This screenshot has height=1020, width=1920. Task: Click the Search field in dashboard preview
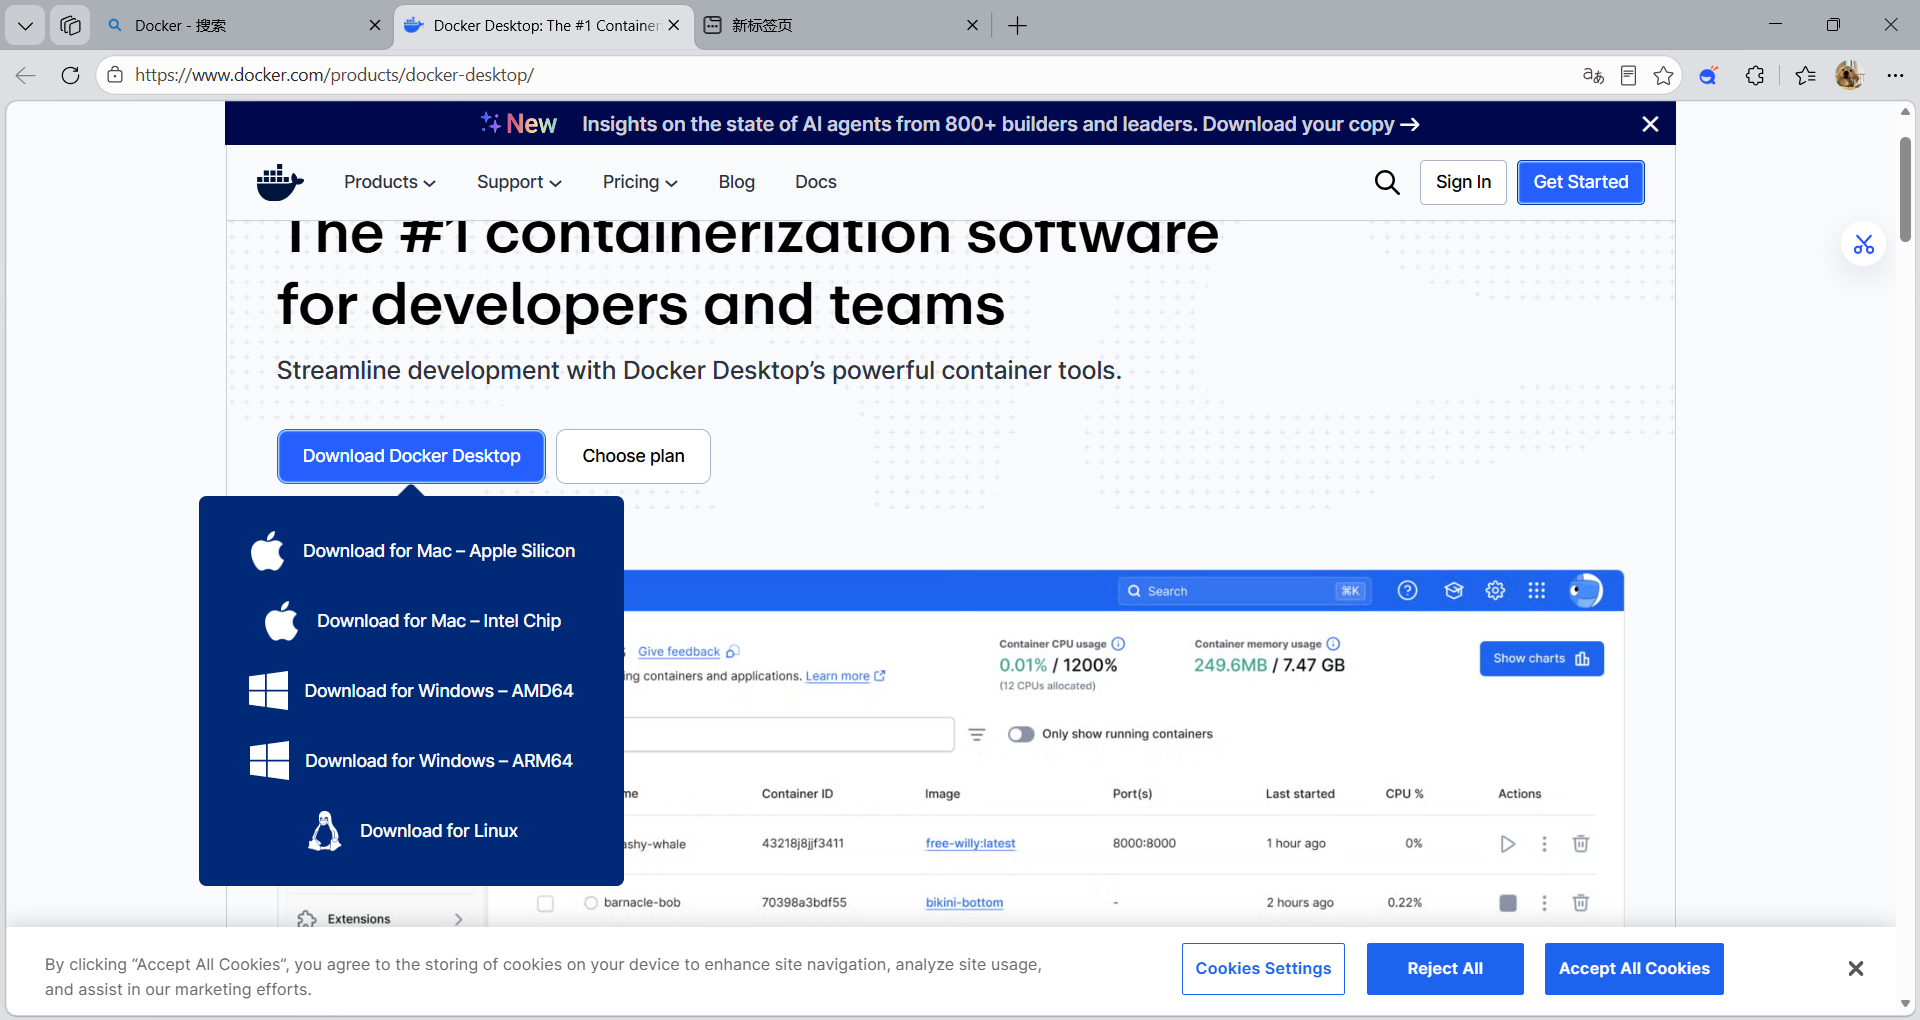(x=1244, y=591)
